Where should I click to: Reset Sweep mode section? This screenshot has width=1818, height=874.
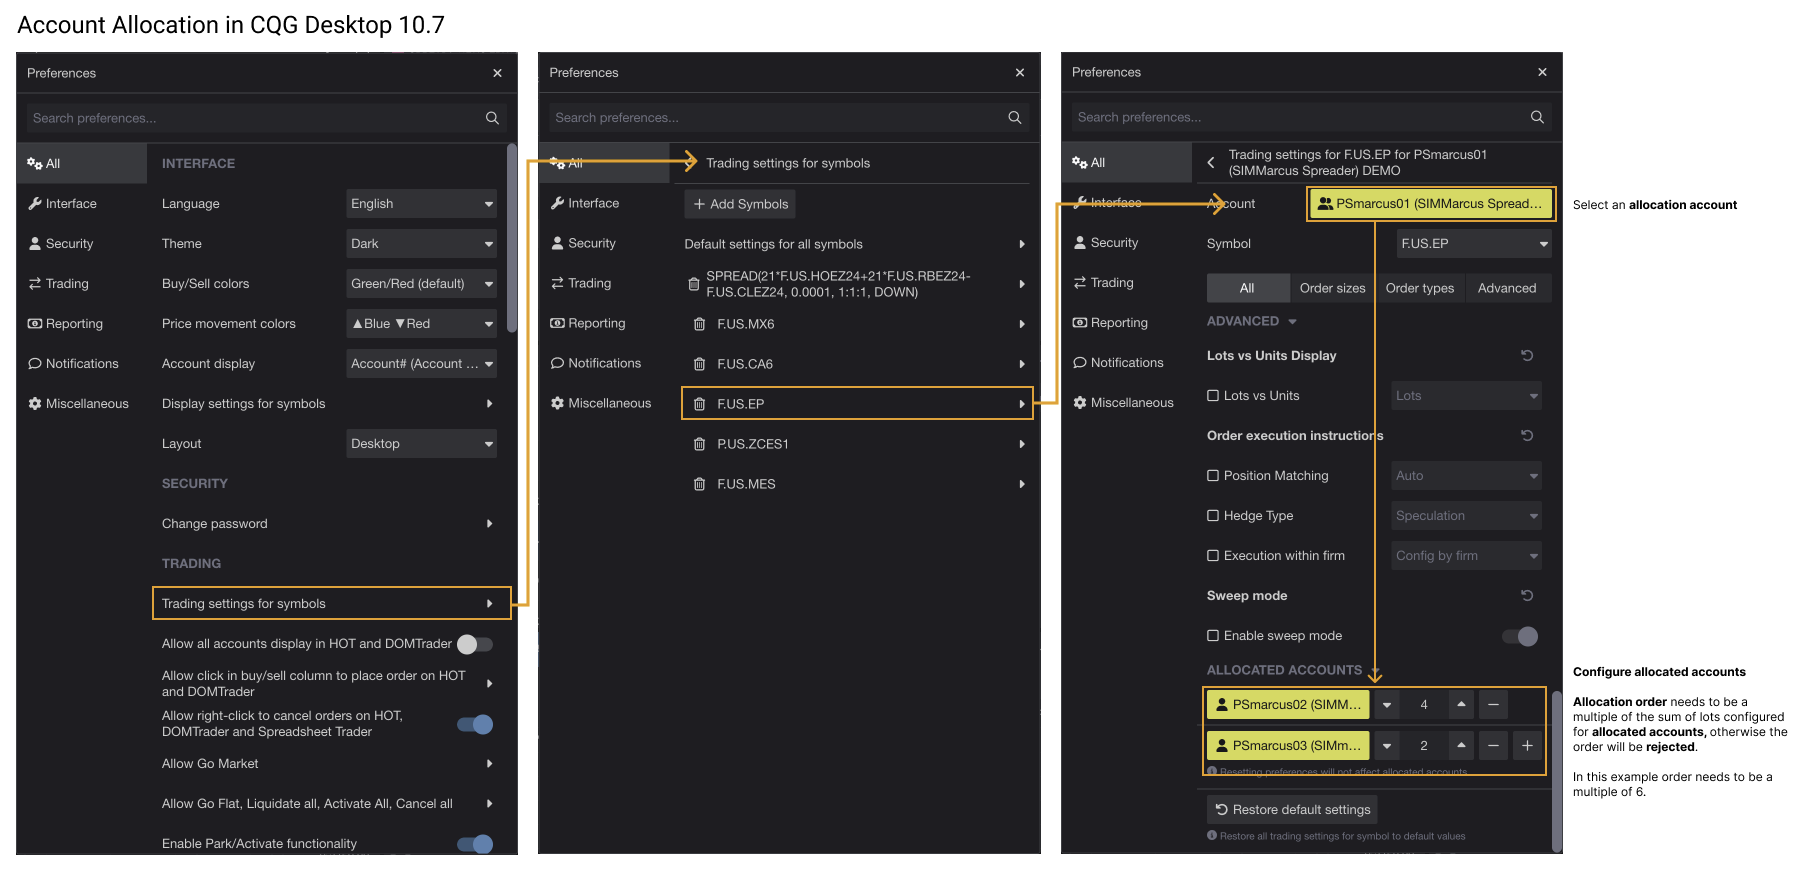(x=1527, y=595)
